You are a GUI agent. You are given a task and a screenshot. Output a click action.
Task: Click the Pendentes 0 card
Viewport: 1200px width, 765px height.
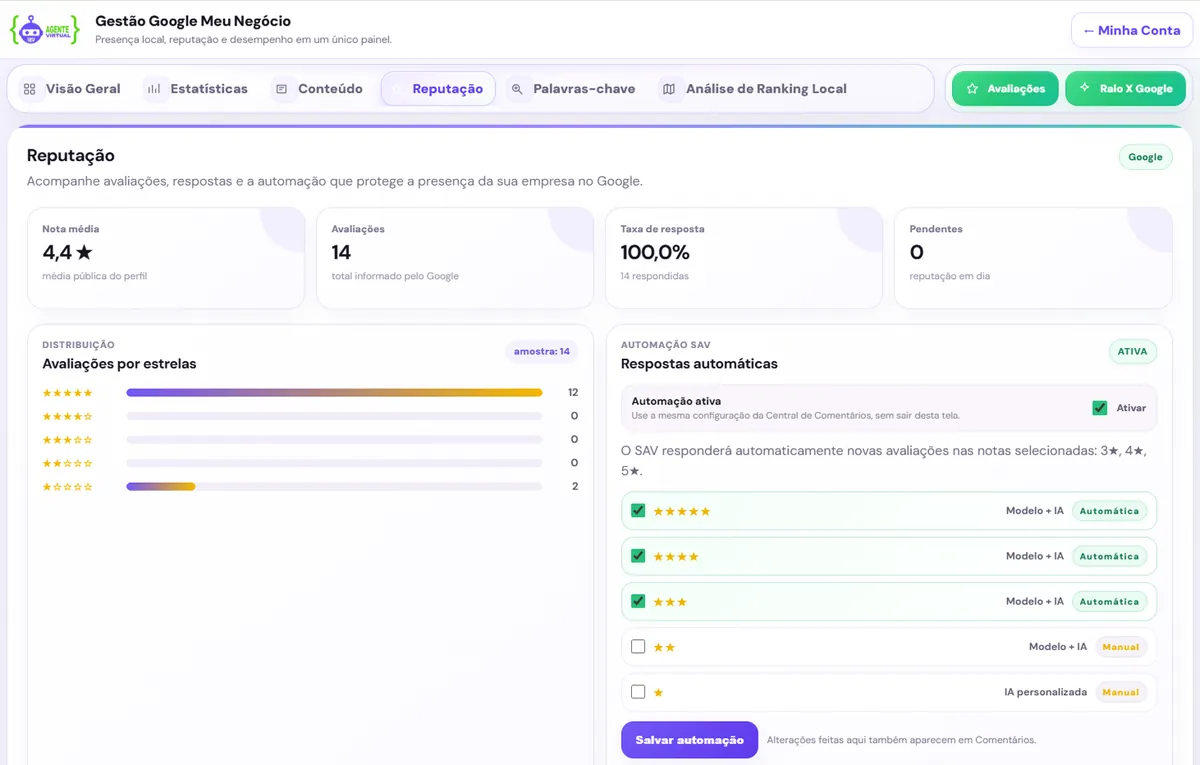1033,258
